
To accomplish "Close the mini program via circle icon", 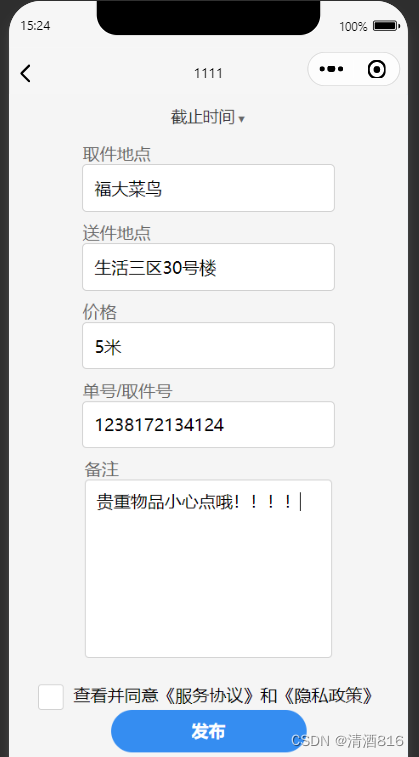I will pyautogui.click(x=377, y=70).
